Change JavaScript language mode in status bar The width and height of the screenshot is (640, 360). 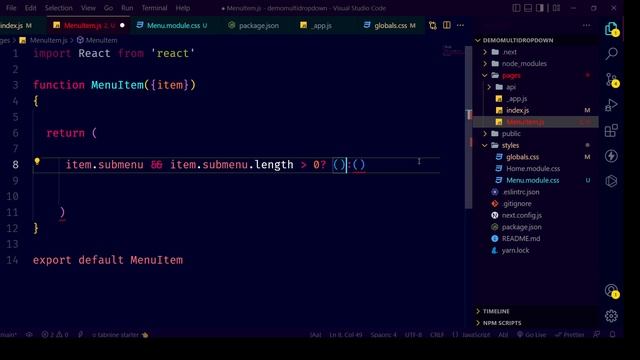point(476,335)
